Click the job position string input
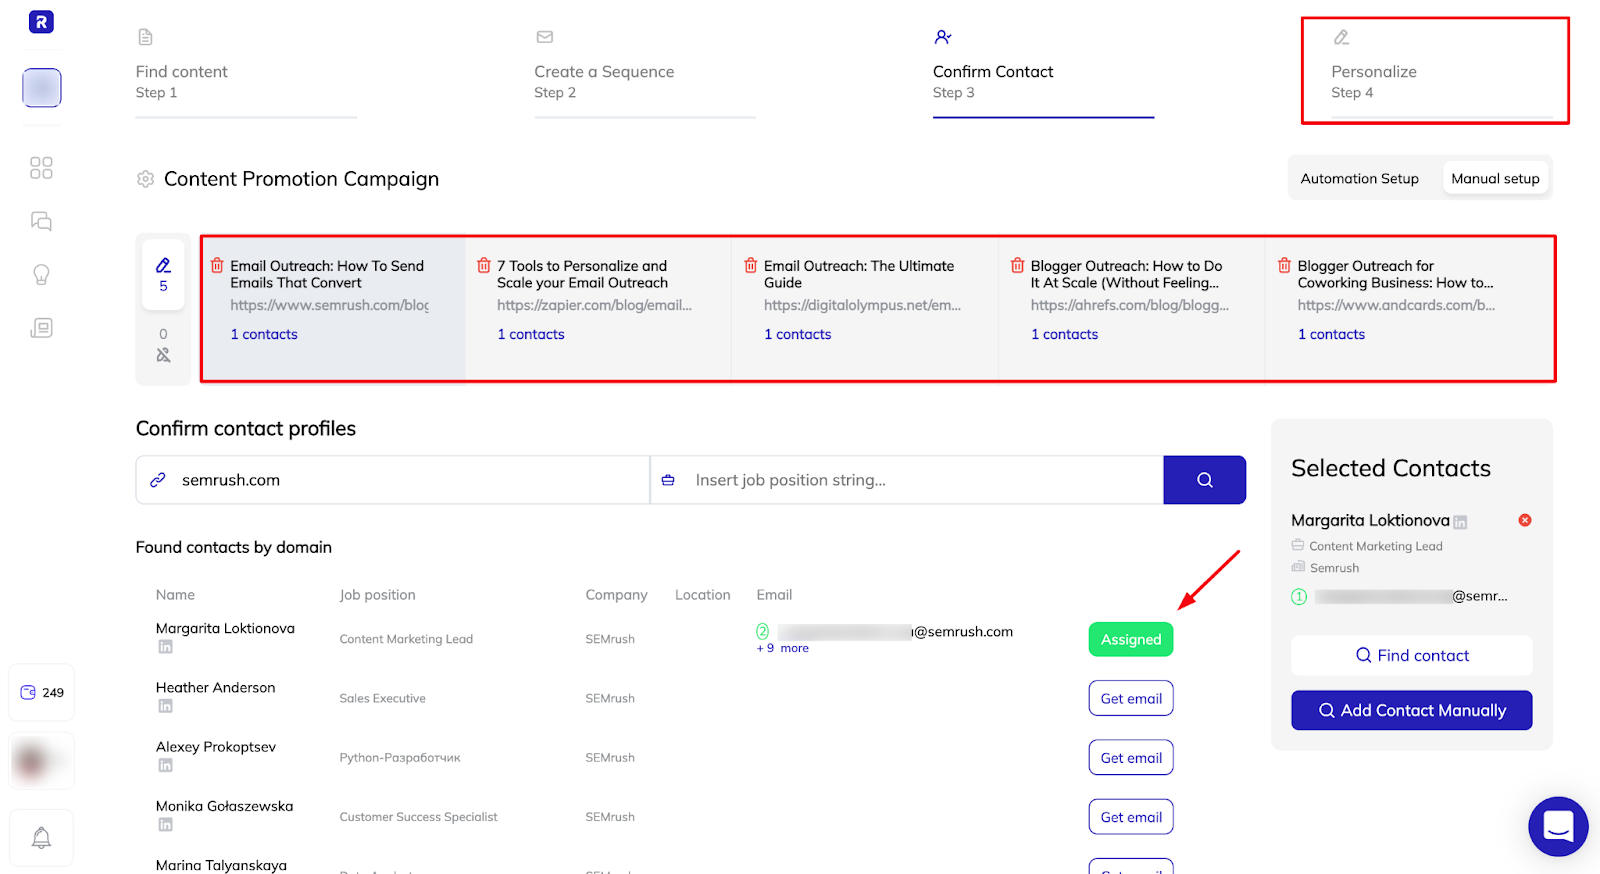Viewport: 1600px width, 874px height. pyautogui.click(x=907, y=480)
